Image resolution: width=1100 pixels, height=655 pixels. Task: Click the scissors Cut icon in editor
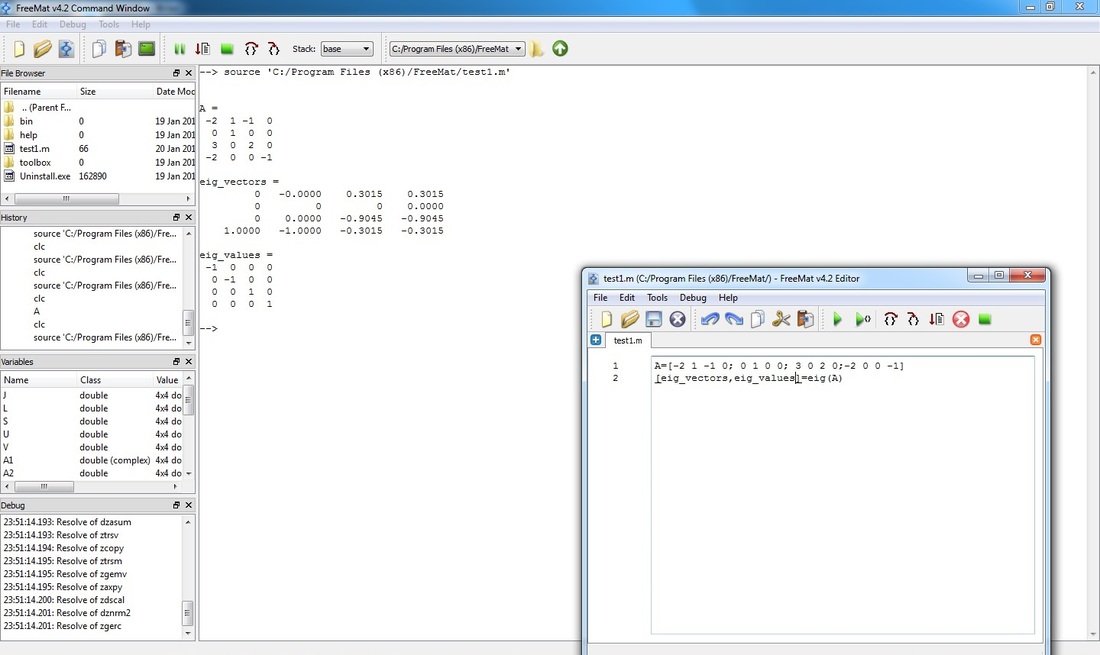point(782,319)
